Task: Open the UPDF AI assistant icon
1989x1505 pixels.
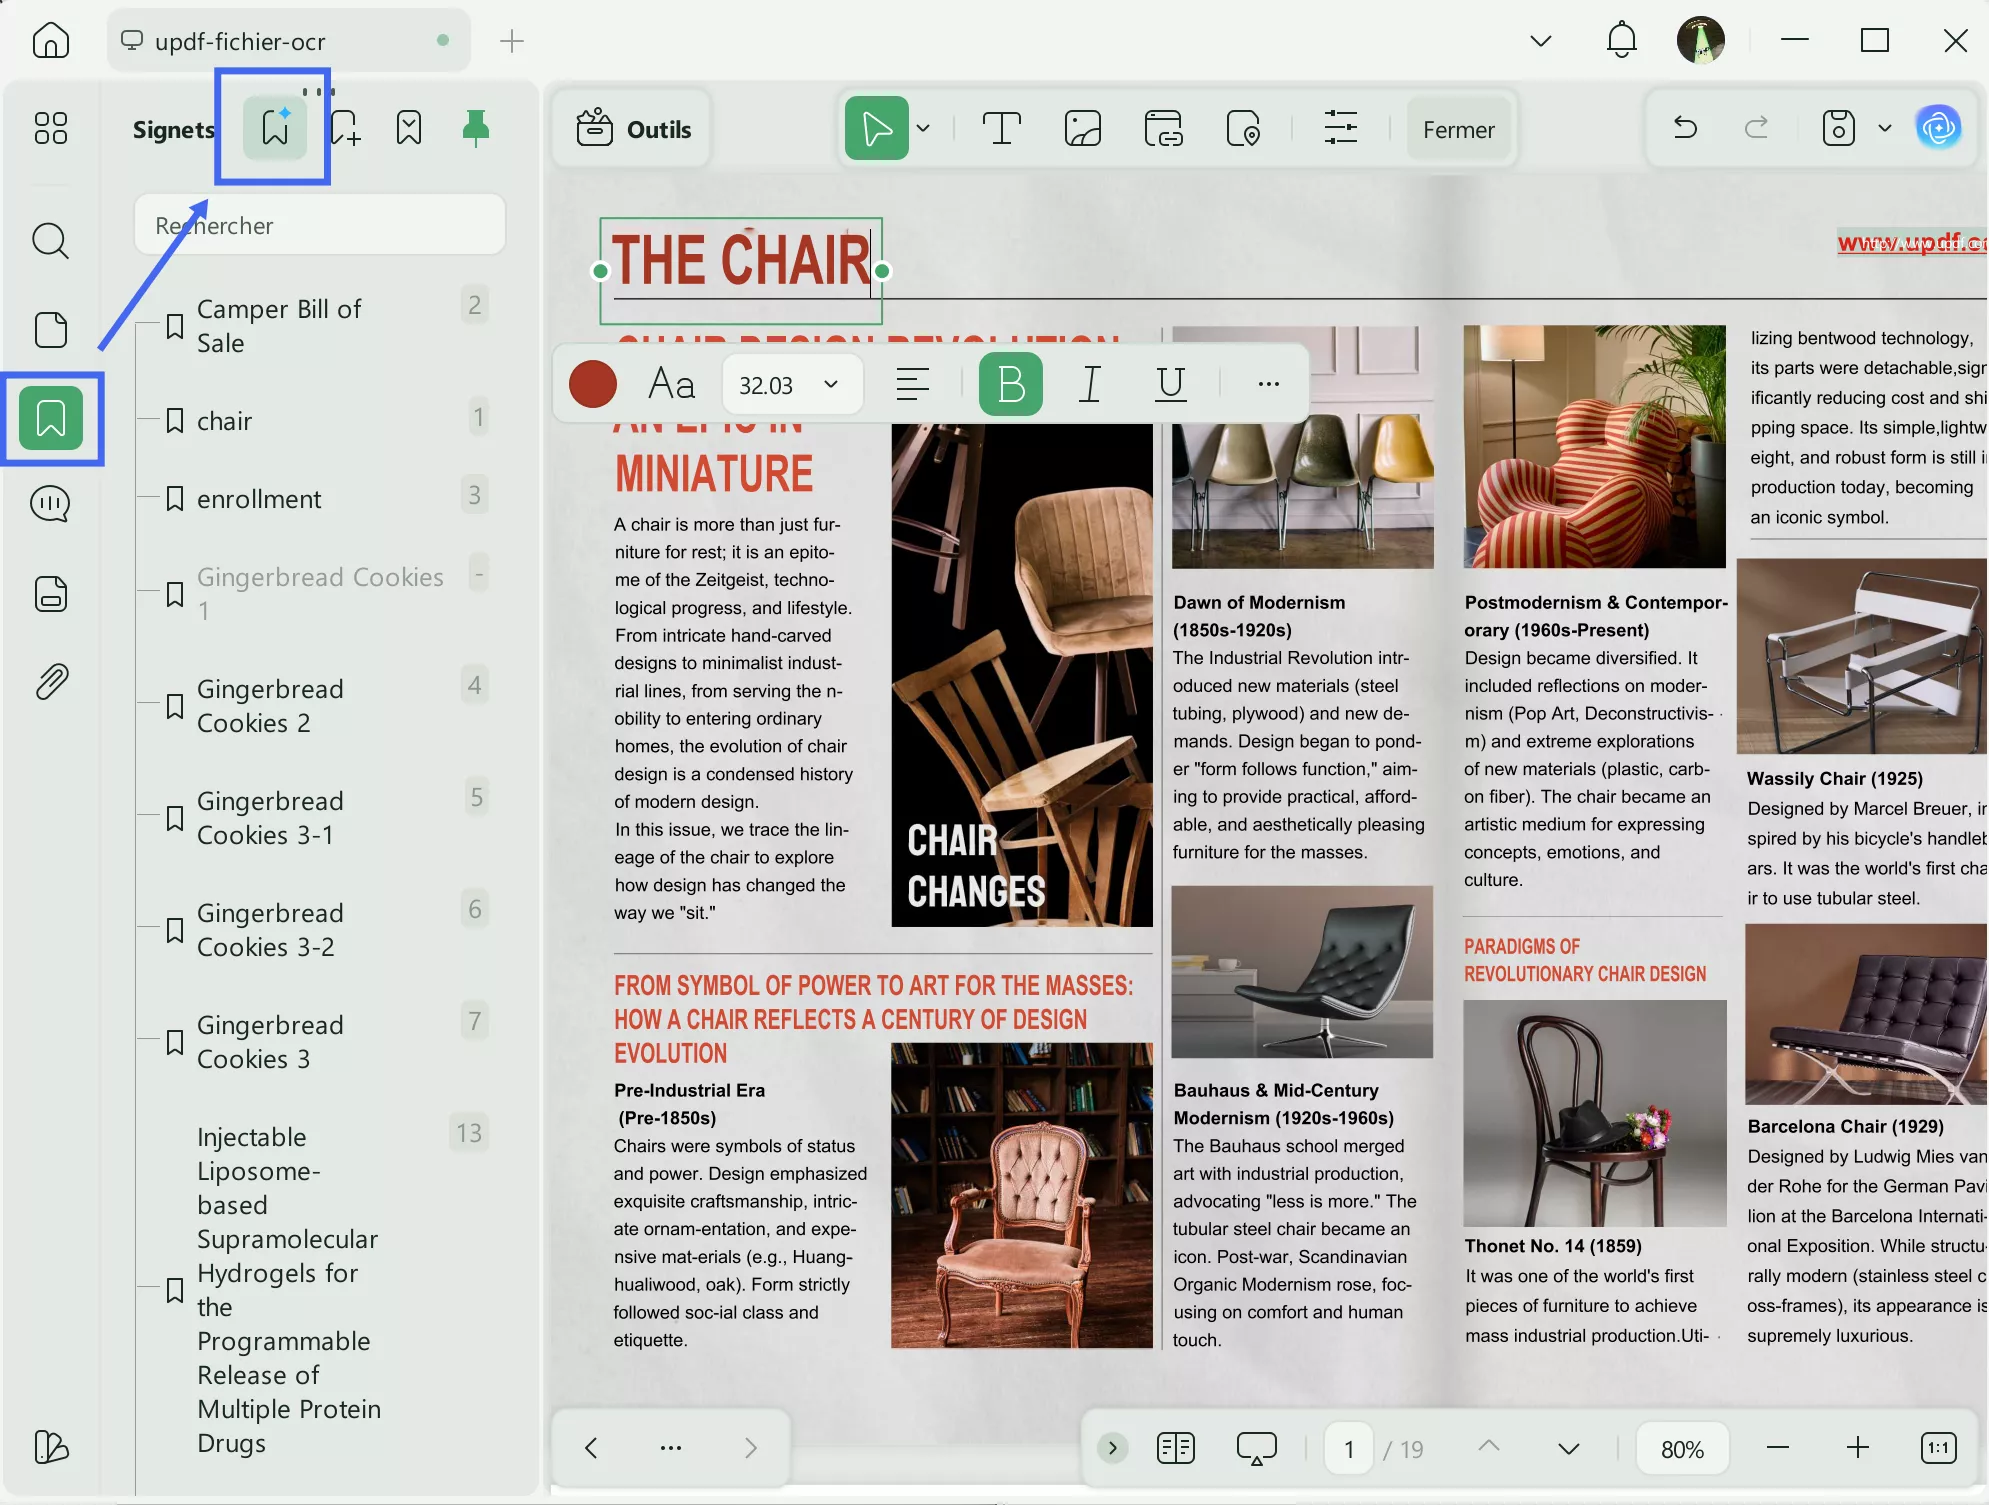Action: click(1938, 128)
